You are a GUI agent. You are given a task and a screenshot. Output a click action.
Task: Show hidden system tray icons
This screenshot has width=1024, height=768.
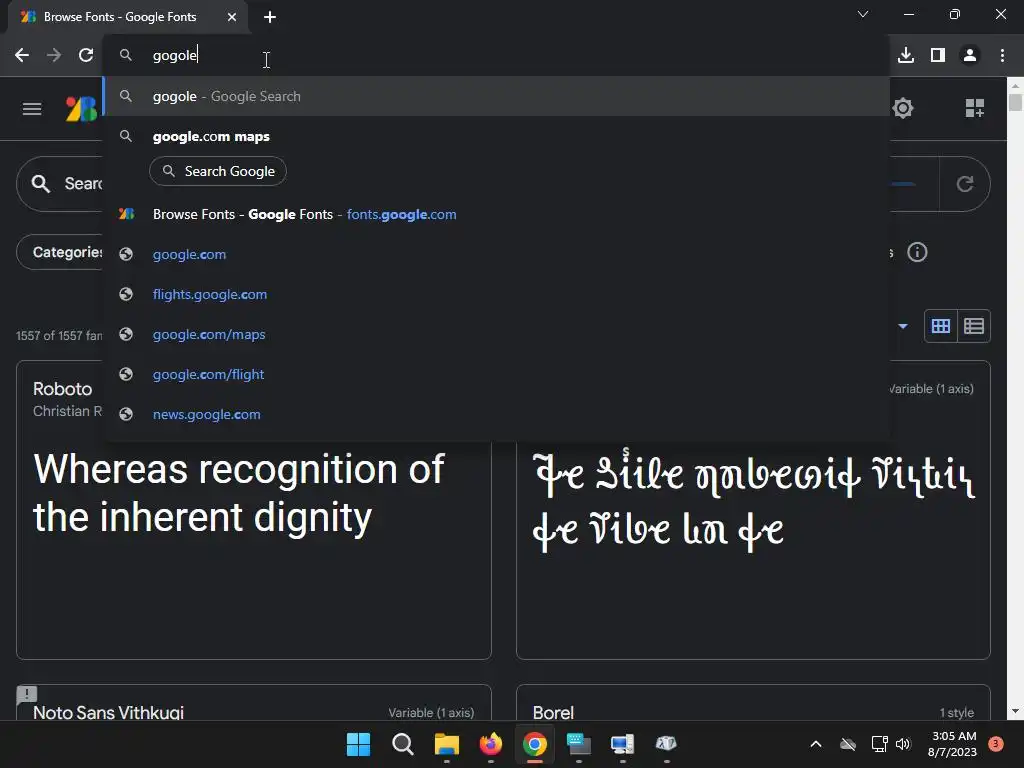point(816,744)
